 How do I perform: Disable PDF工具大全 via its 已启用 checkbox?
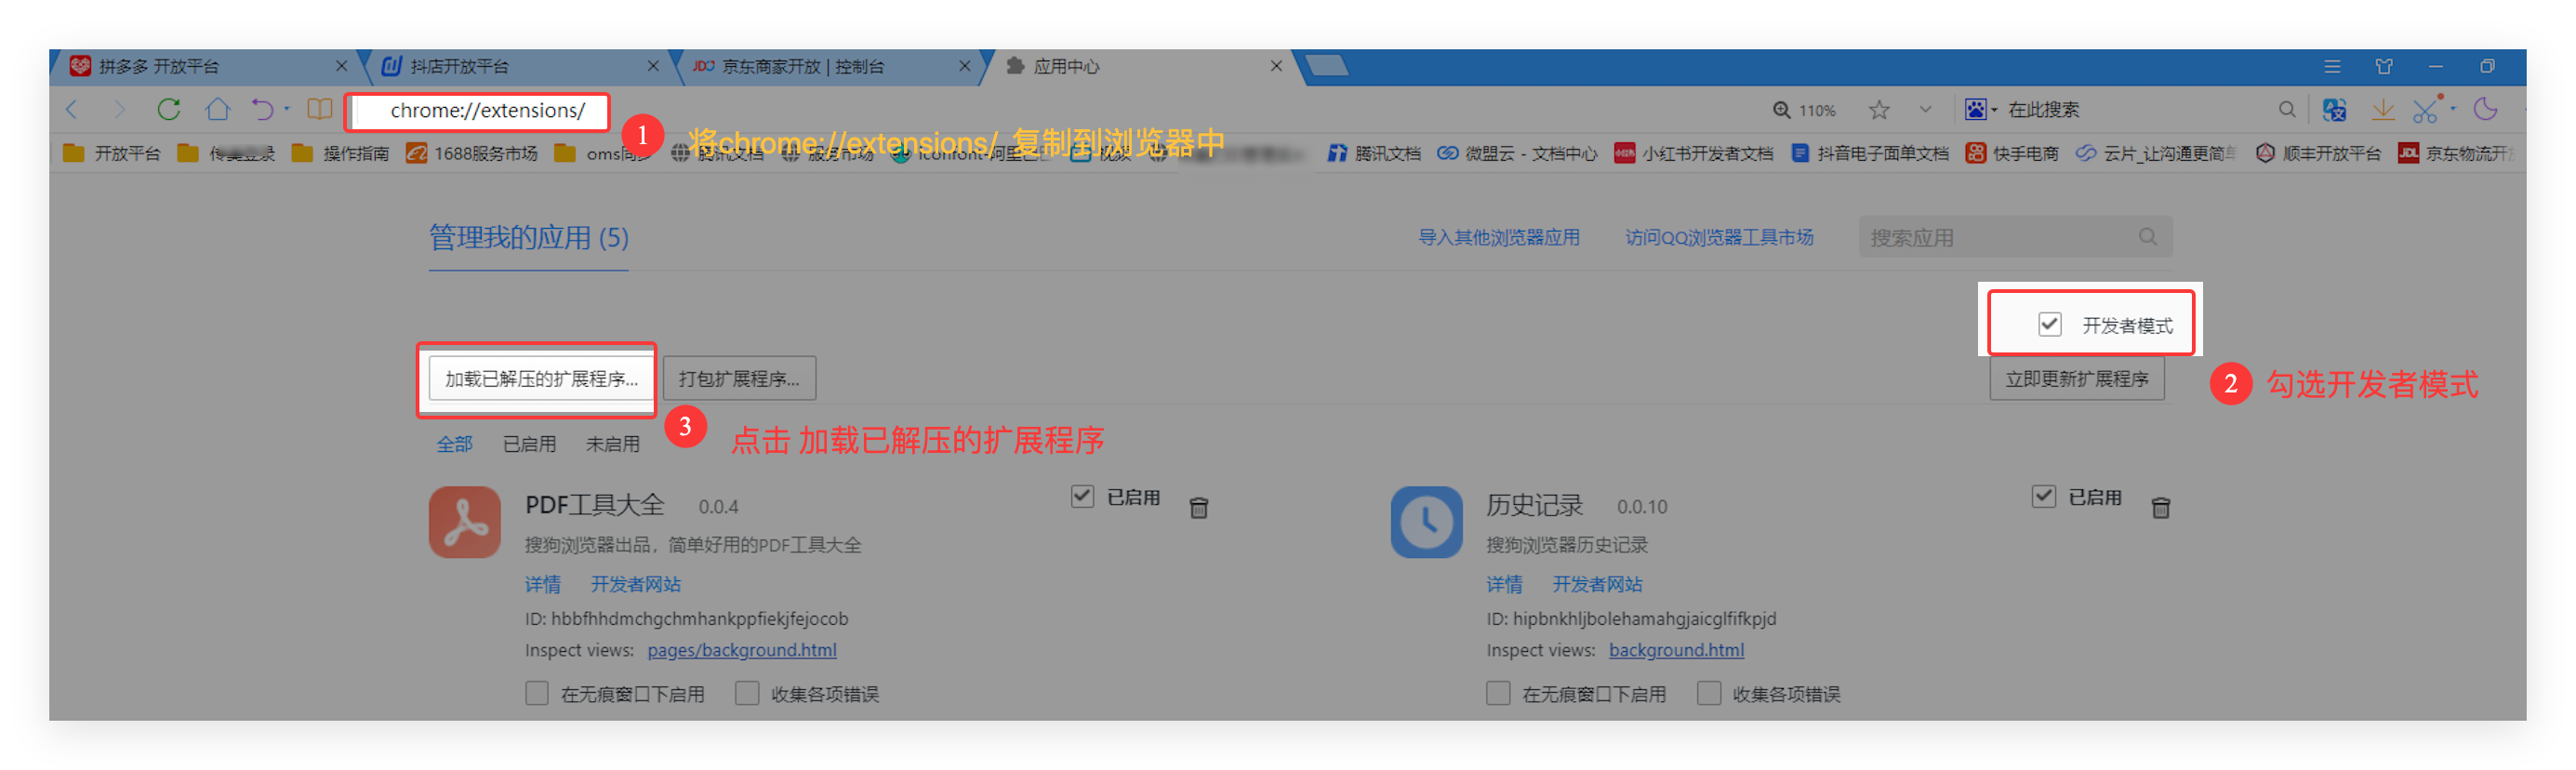click(1082, 497)
